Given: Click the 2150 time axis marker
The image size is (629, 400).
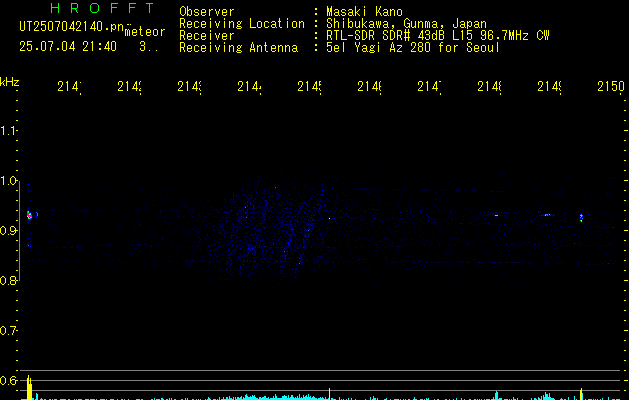Looking at the screenshot, I should click(x=611, y=86).
